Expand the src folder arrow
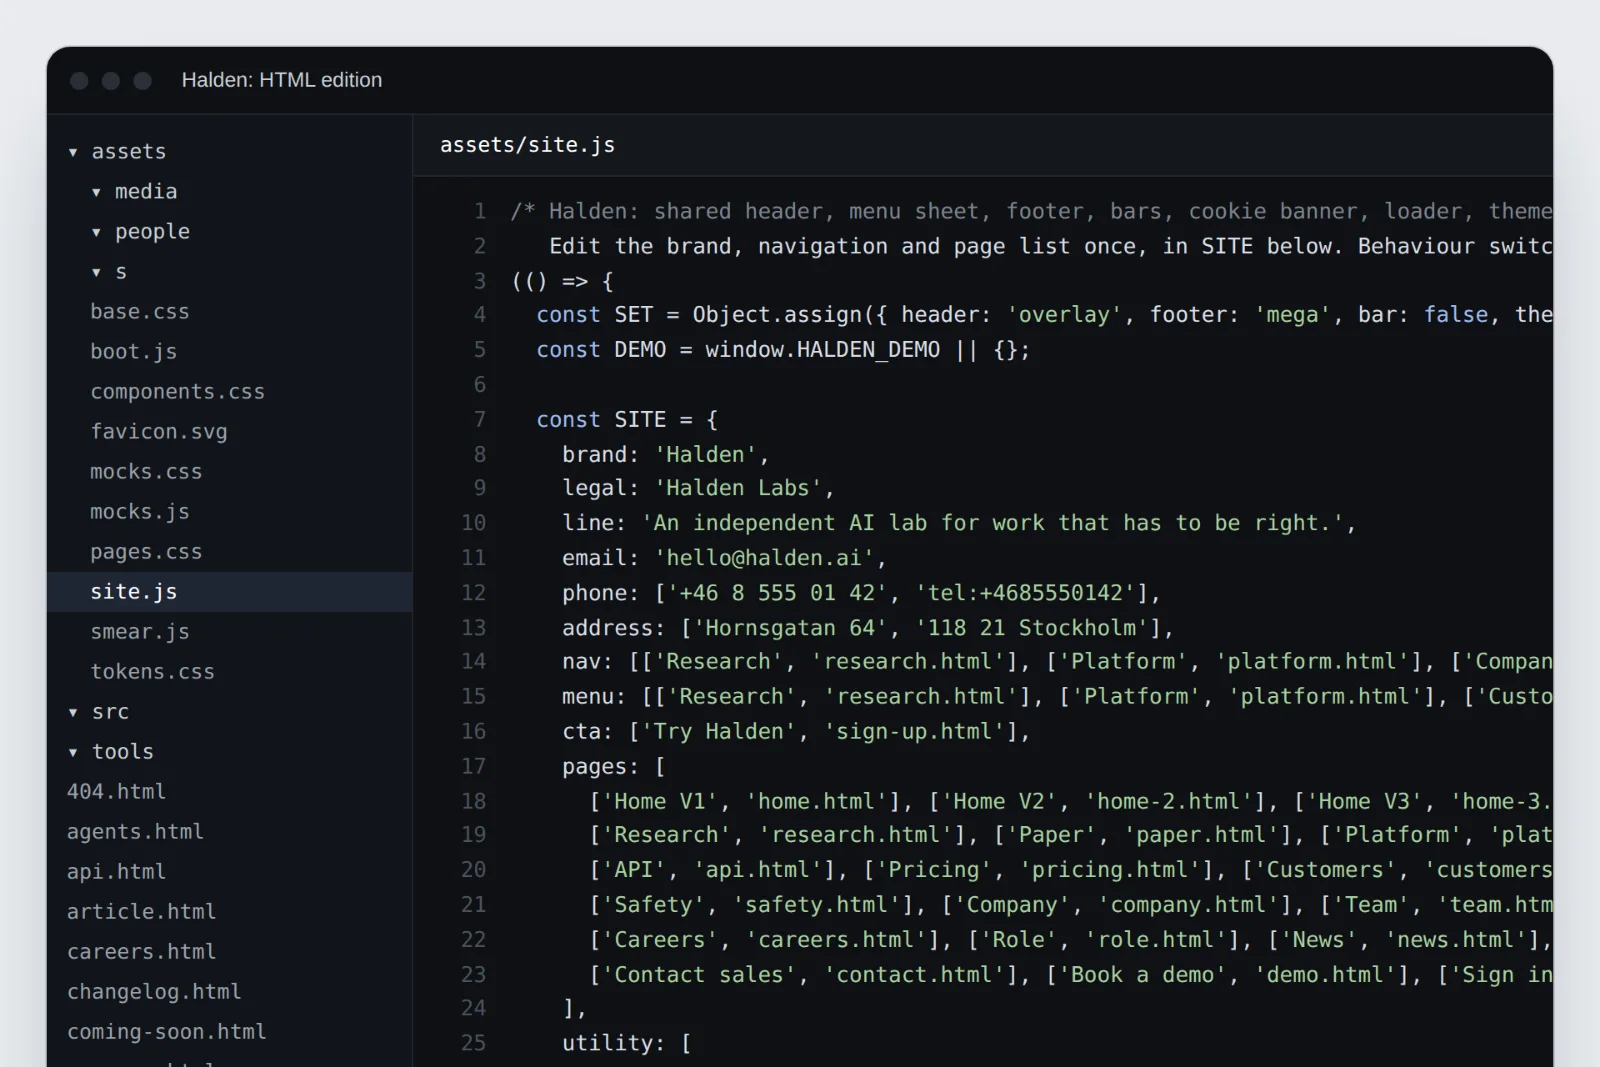 point(73,712)
